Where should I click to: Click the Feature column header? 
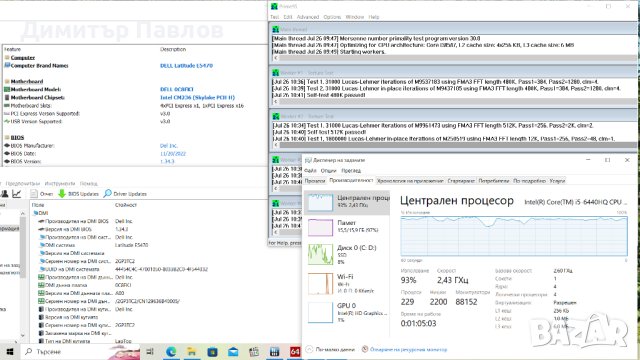point(12,49)
